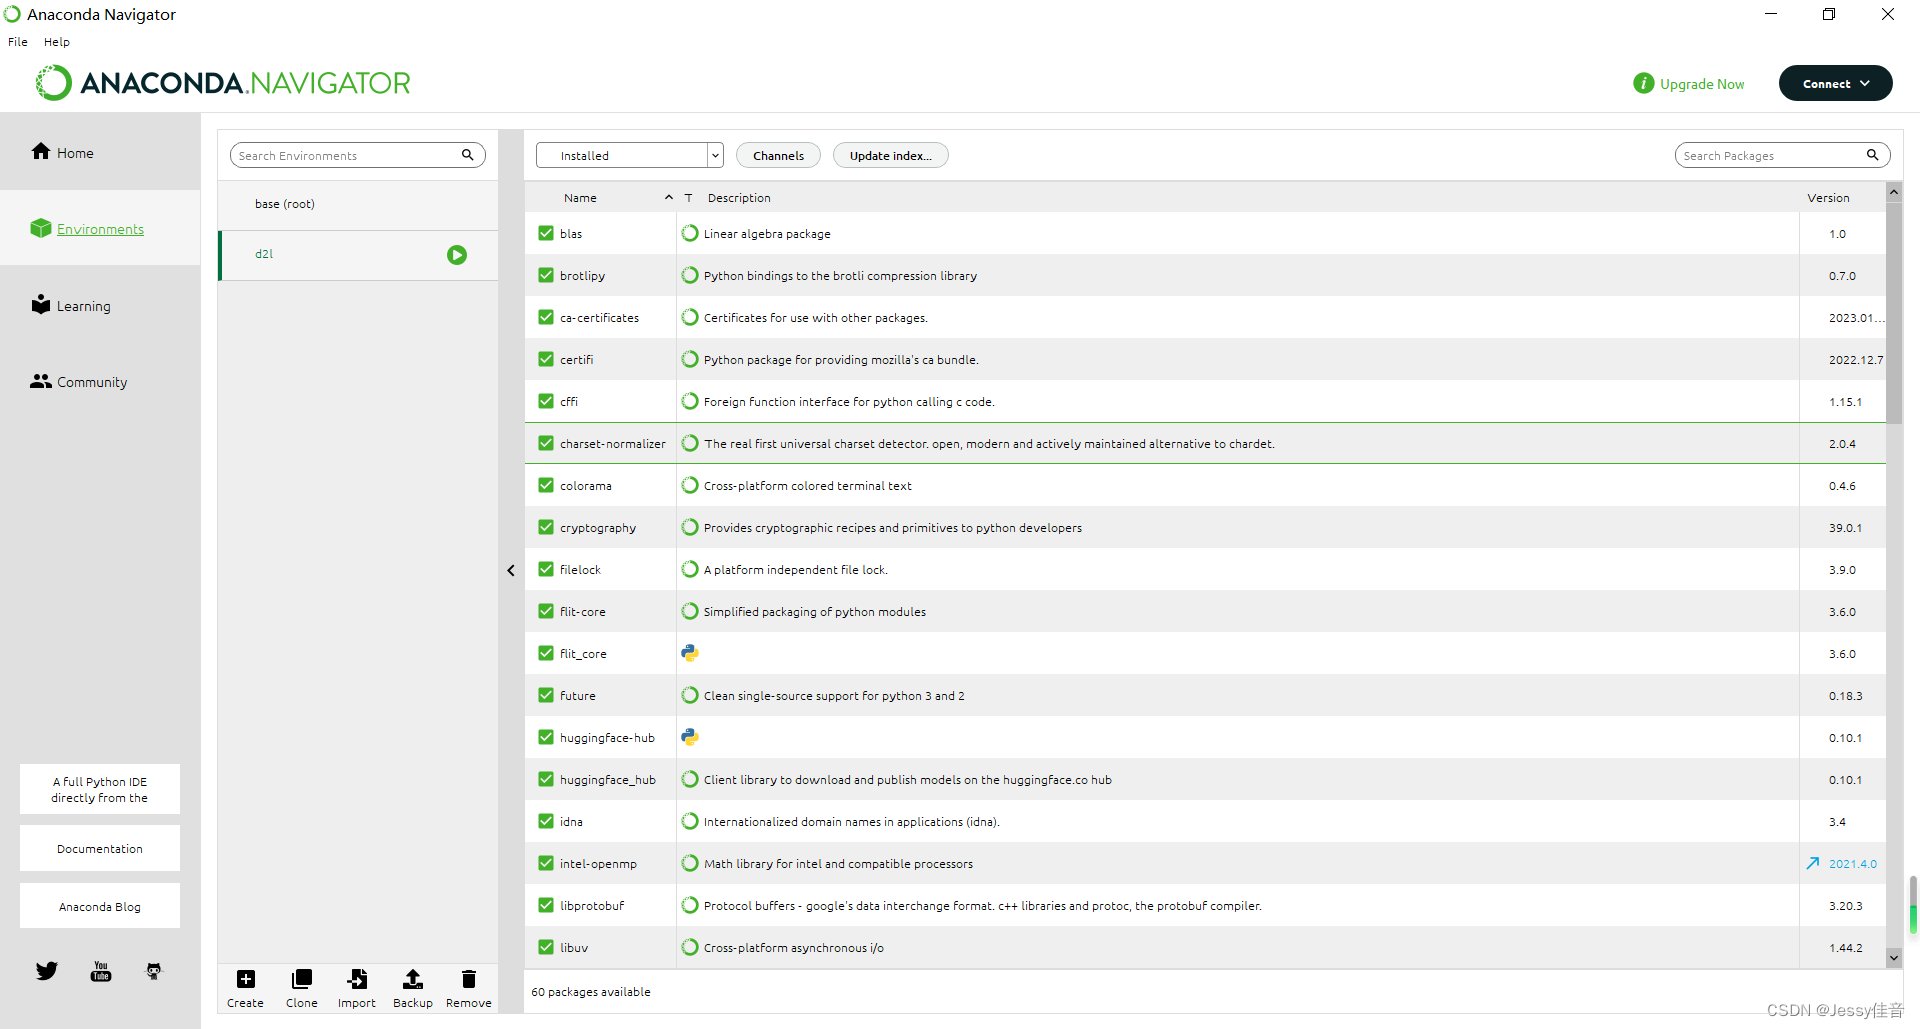Click the search environments magnifier icon
Screen dimensions: 1920x1029
467,155
